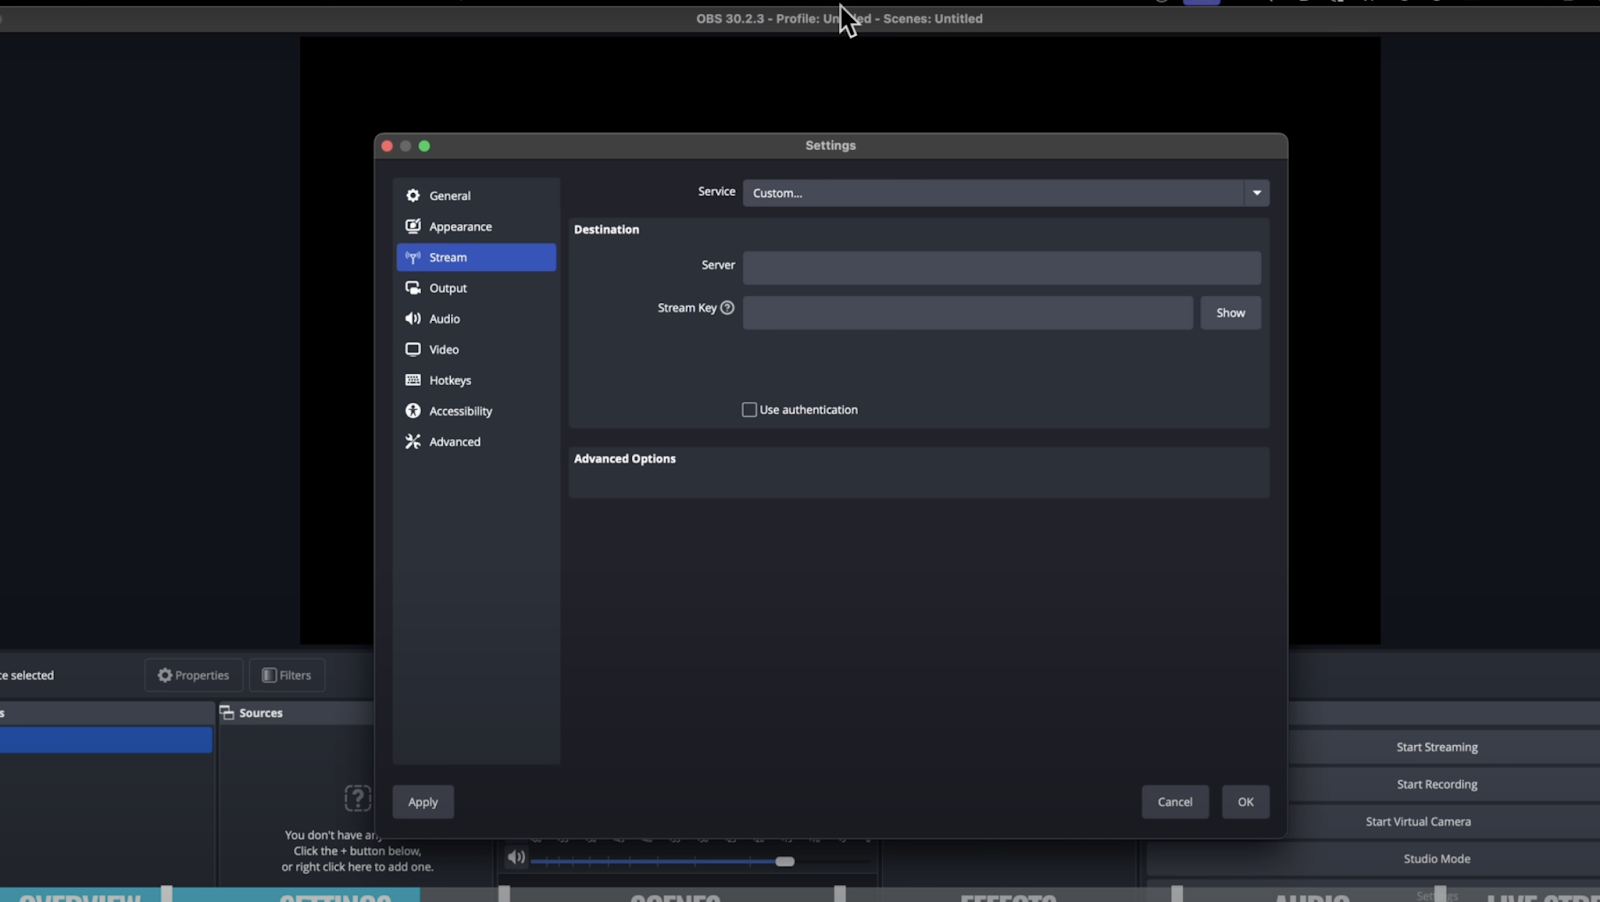Select the Hotkeys keyboard icon

pos(413,380)
